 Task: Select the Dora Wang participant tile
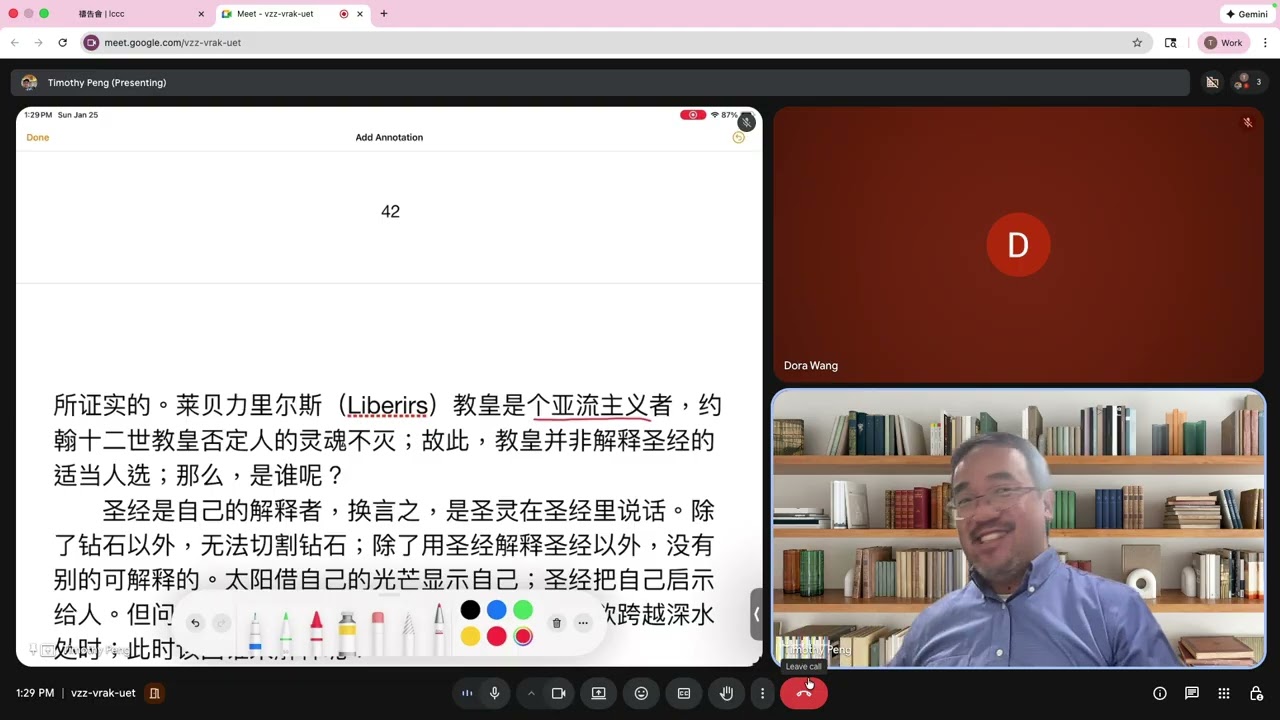1018,243
